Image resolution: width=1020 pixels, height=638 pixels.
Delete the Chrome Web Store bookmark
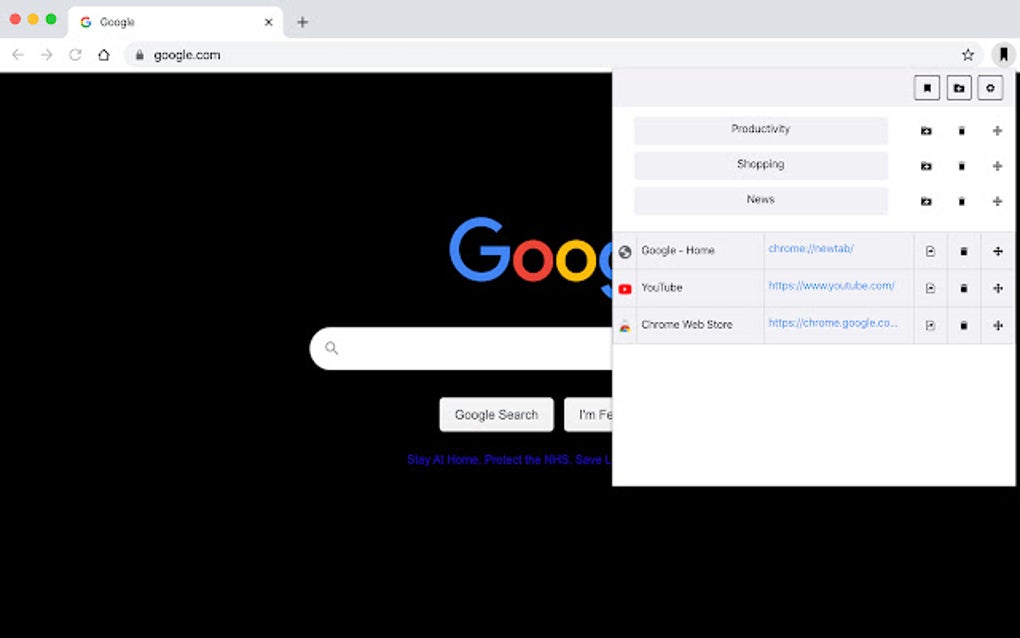(x=964, y=325)
